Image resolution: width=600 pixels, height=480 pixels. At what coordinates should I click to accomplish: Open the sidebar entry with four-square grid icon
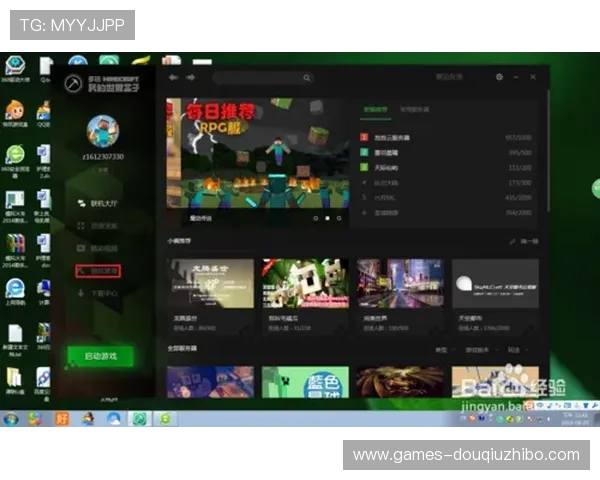pyautogui.click(x=98, y=226)
